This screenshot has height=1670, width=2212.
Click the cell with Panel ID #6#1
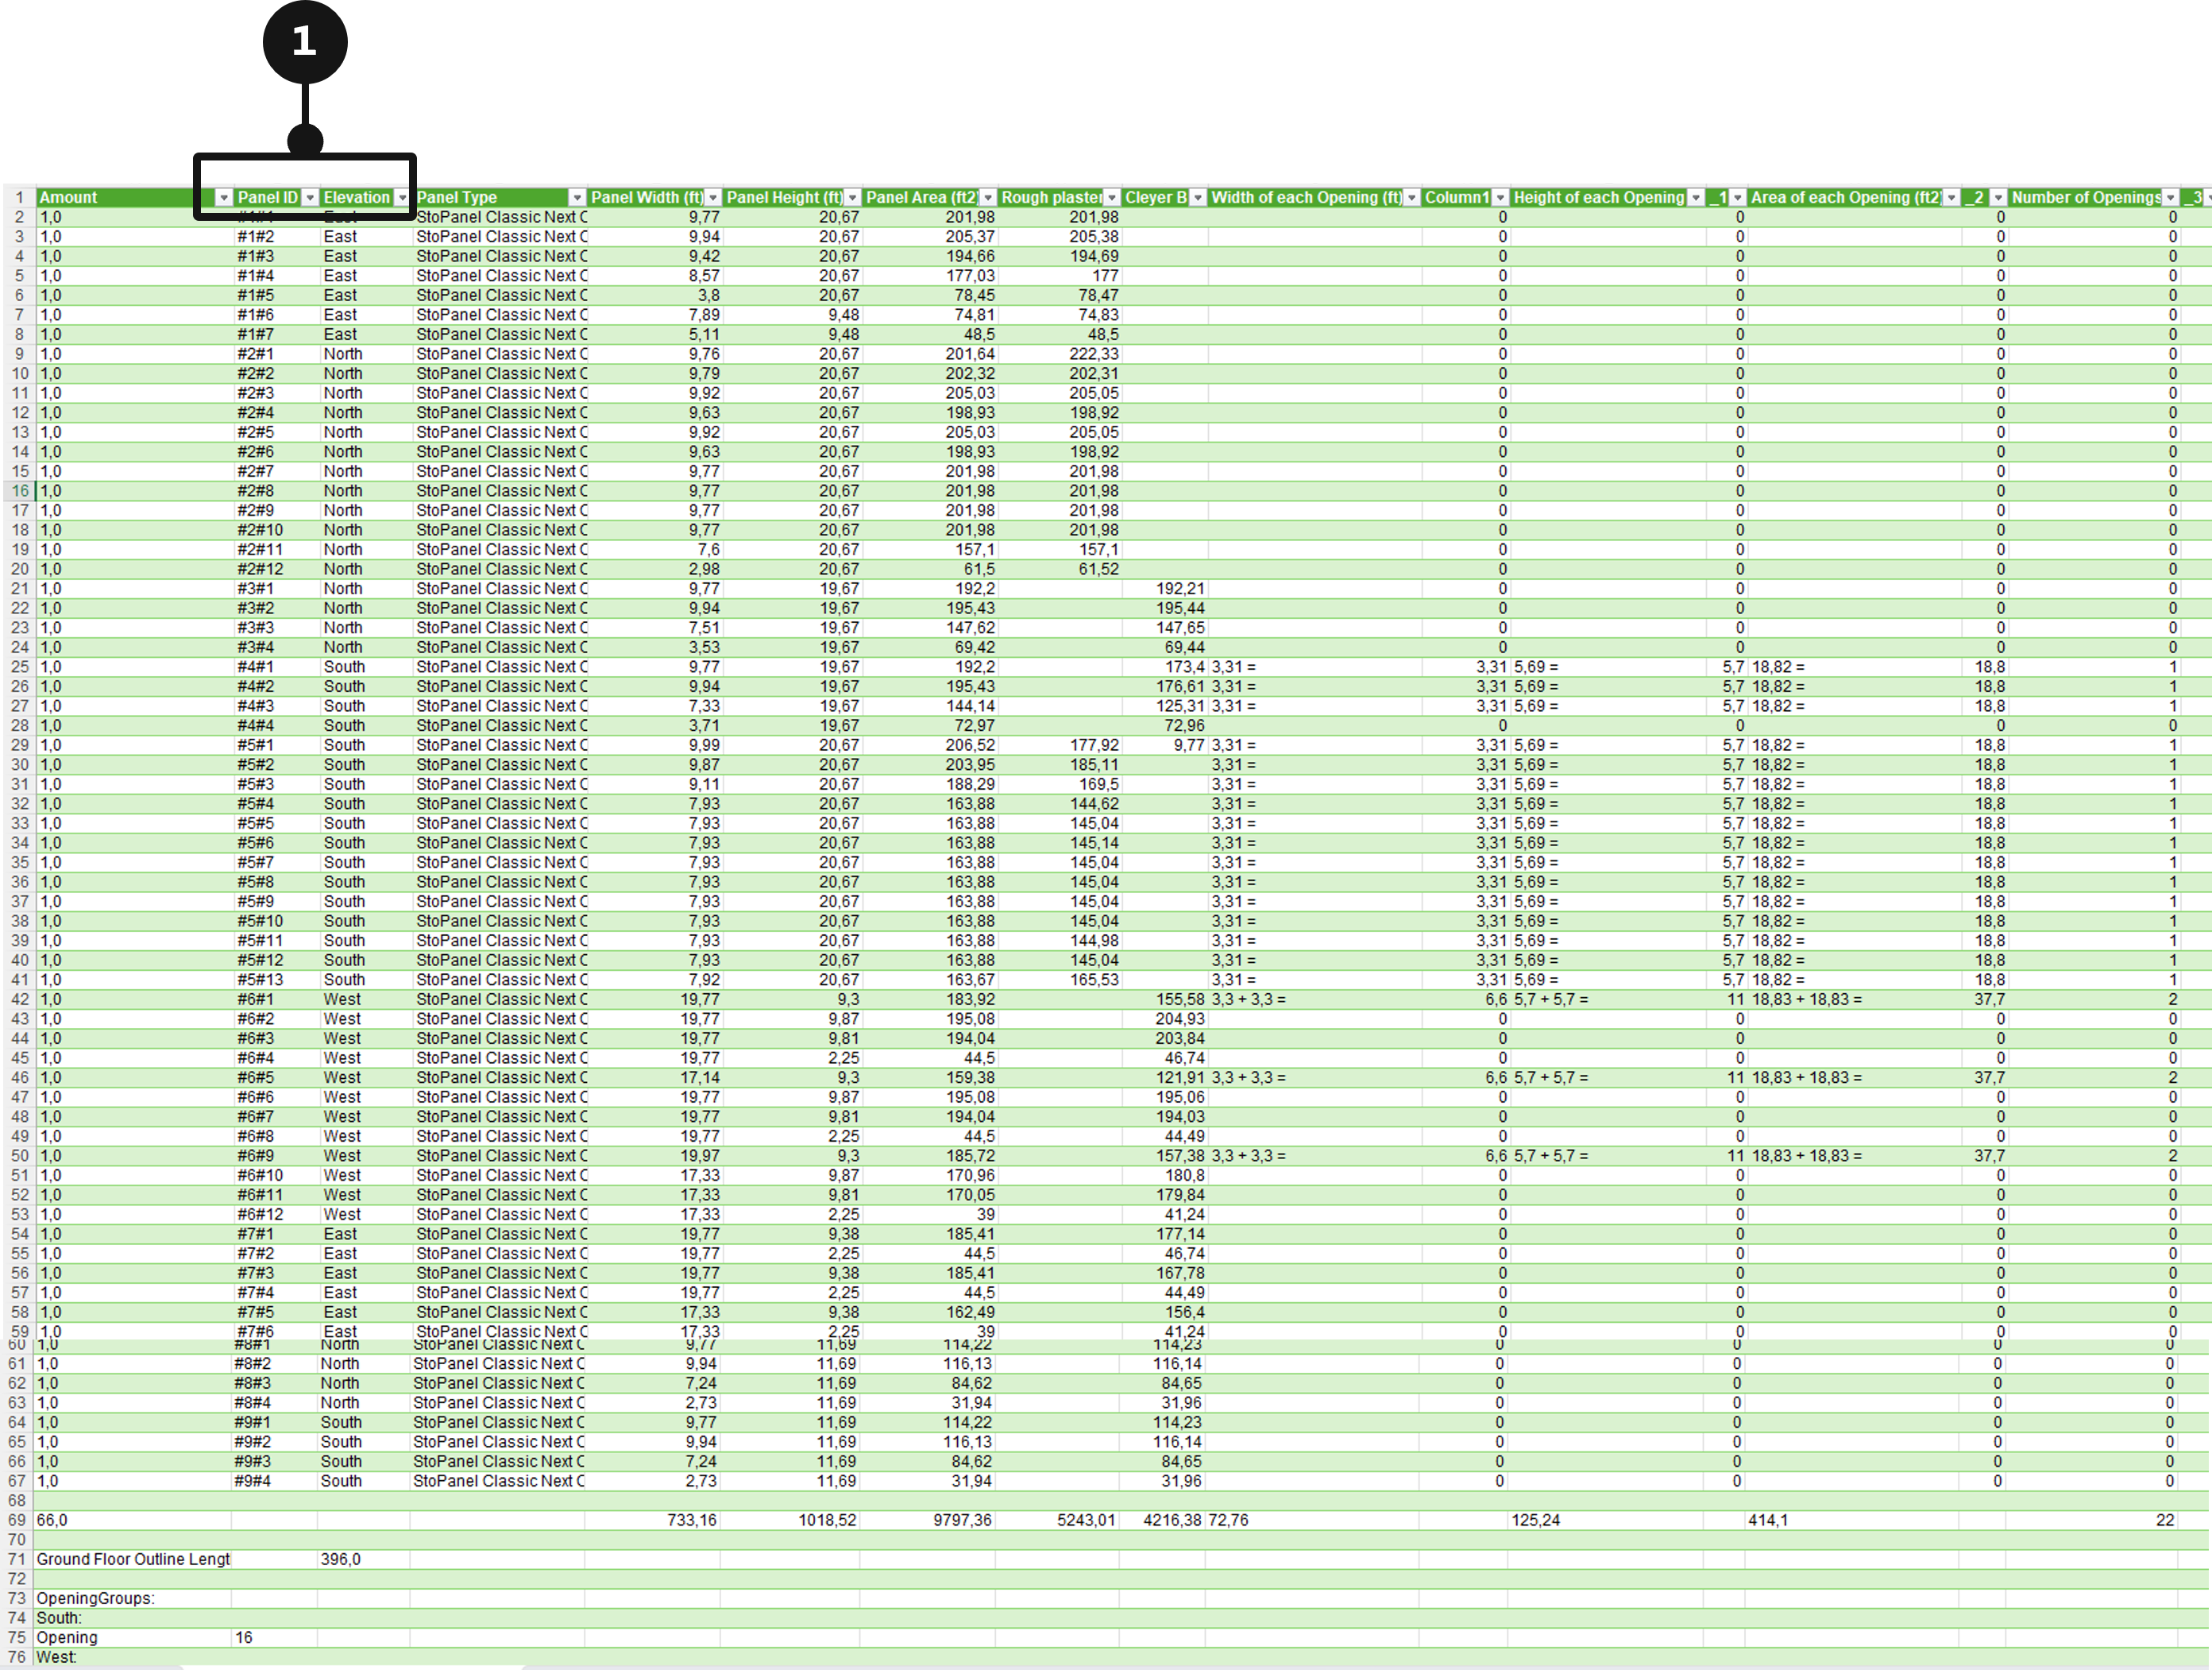(x=276, y=1000)
